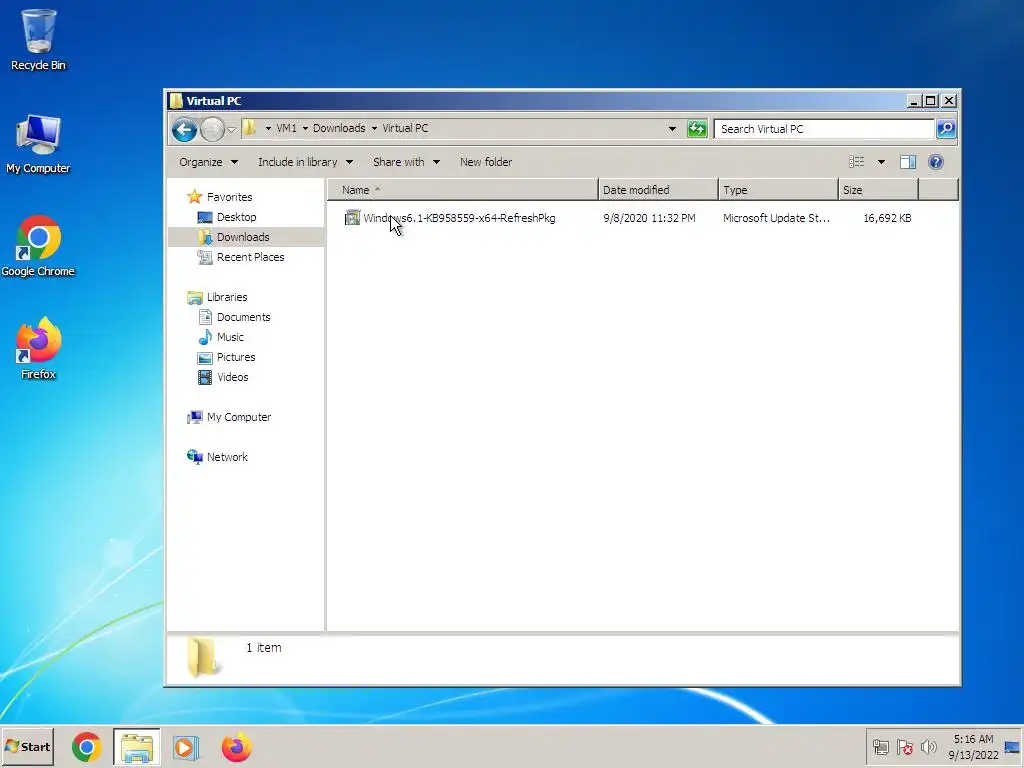This screenshot has height=768, width=1024.
Task: Select Recycle Bin desktop icon
Action: coord(38,40)
